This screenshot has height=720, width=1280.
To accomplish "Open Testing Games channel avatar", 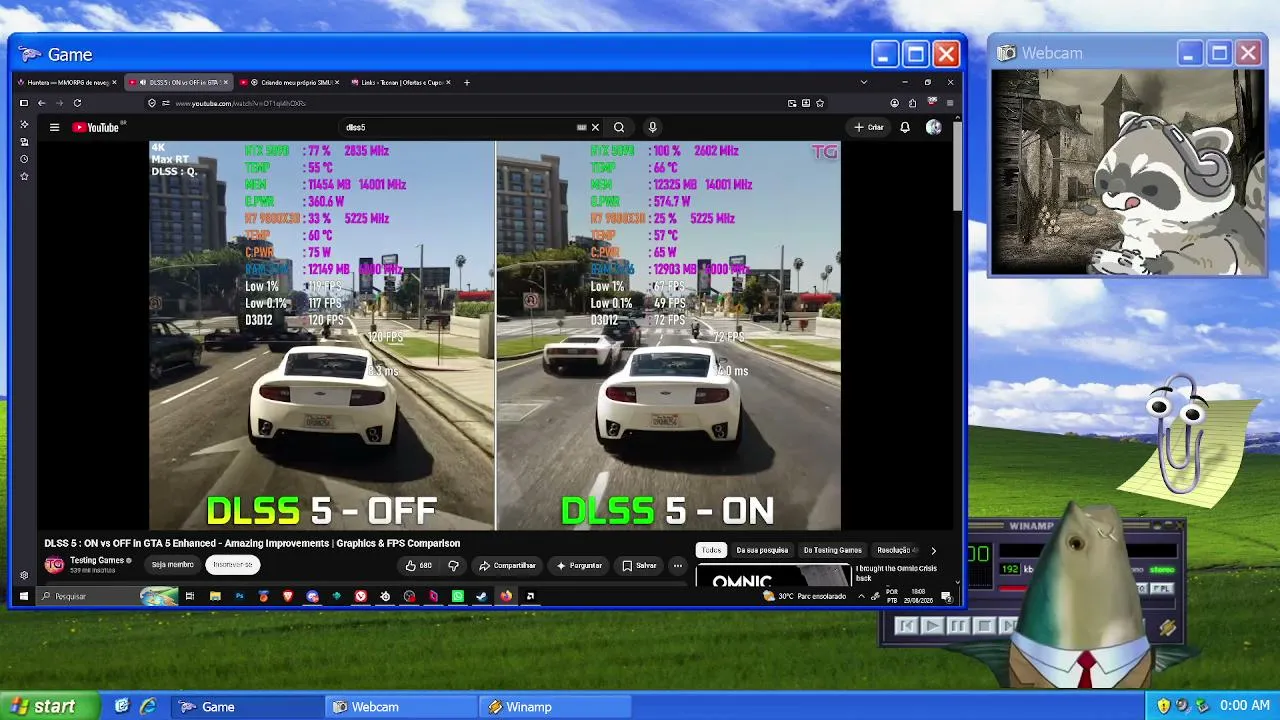I will (x=54, y=565).
